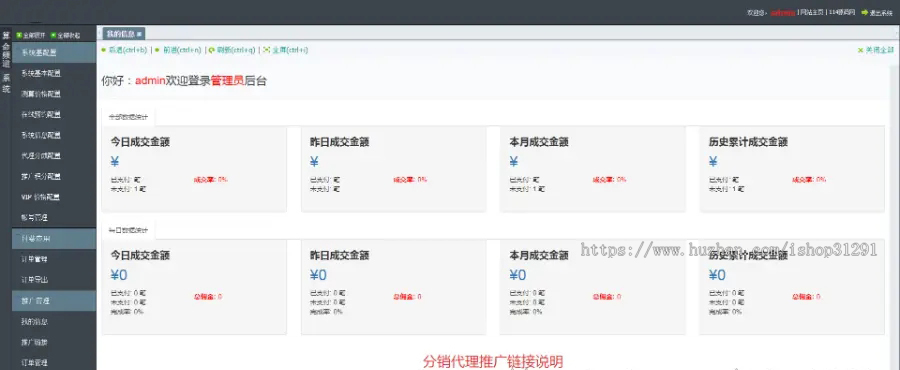Open 代理分成配置 in the sidebar
Screen dimensions: 900x370
coord(41,155)
